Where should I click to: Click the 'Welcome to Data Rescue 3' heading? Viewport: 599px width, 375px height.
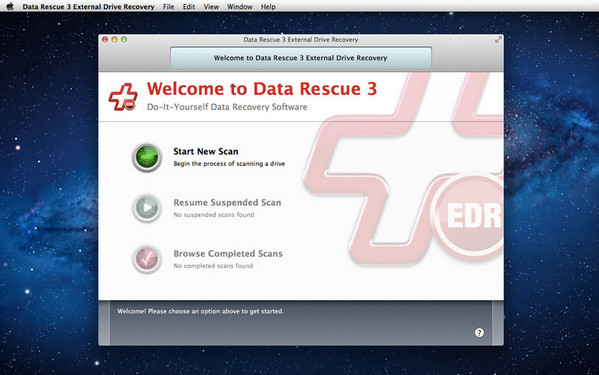click(x=262, y=89)
